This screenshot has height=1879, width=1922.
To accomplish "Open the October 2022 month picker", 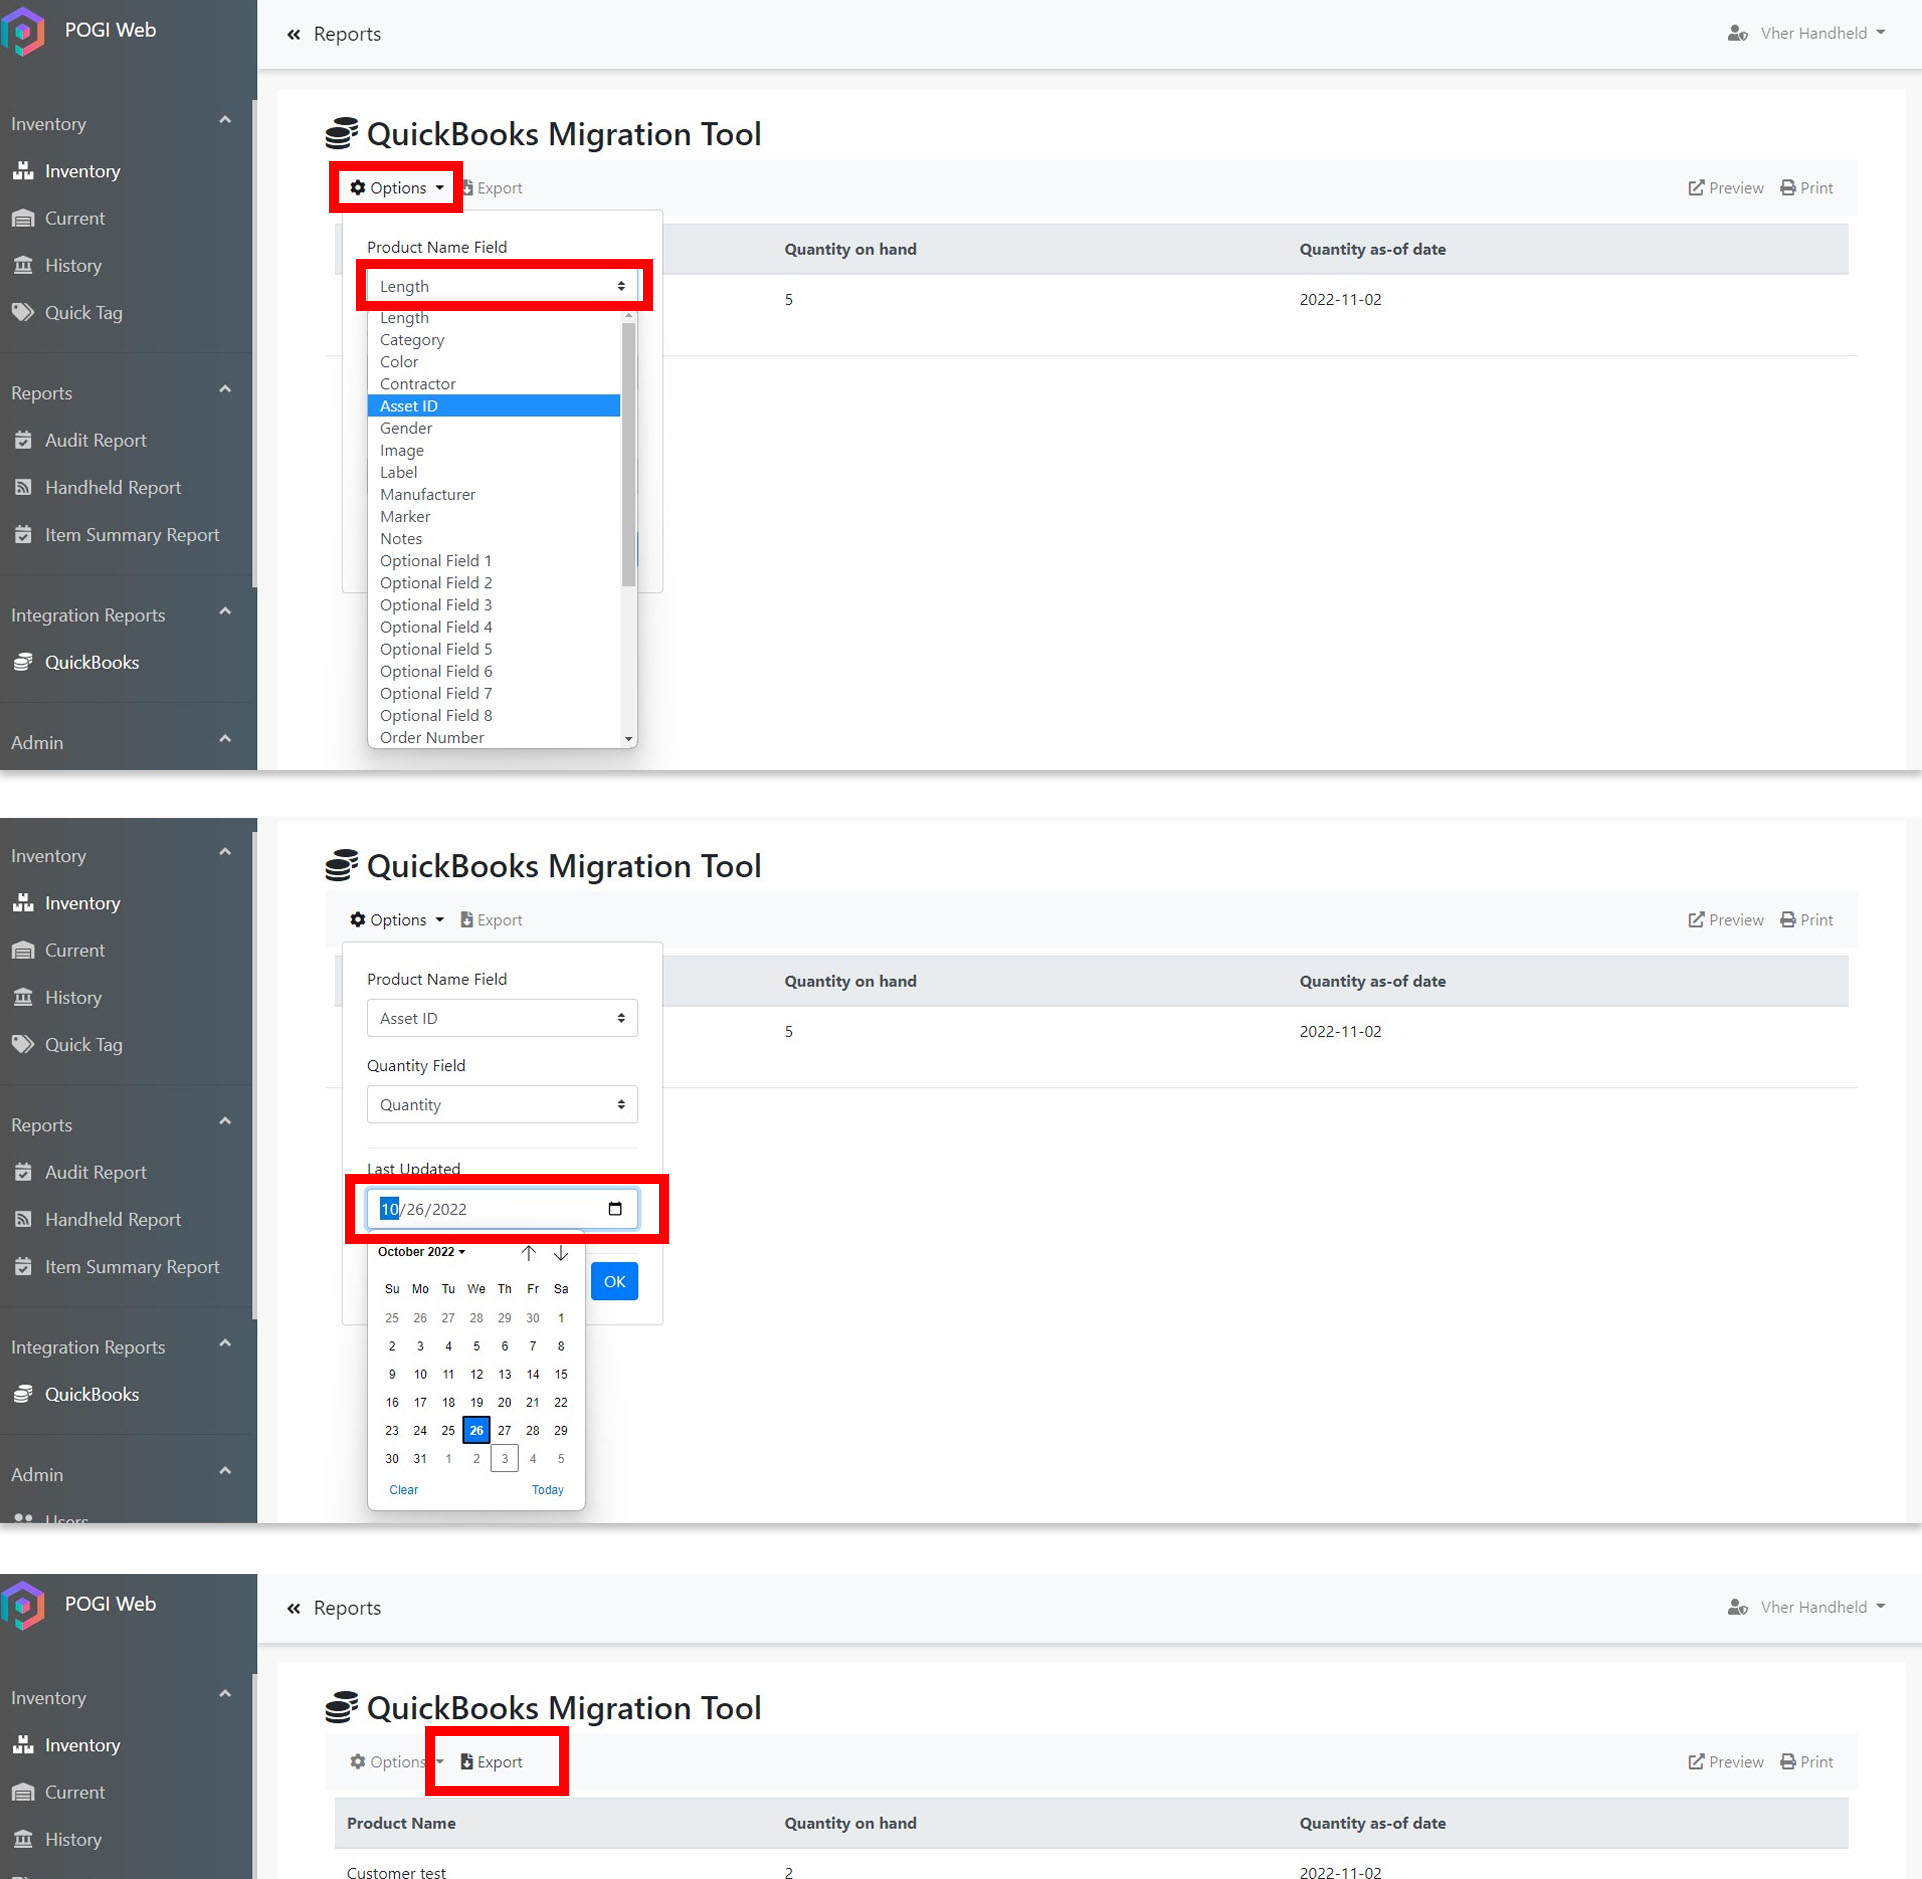I will 421,1252.
